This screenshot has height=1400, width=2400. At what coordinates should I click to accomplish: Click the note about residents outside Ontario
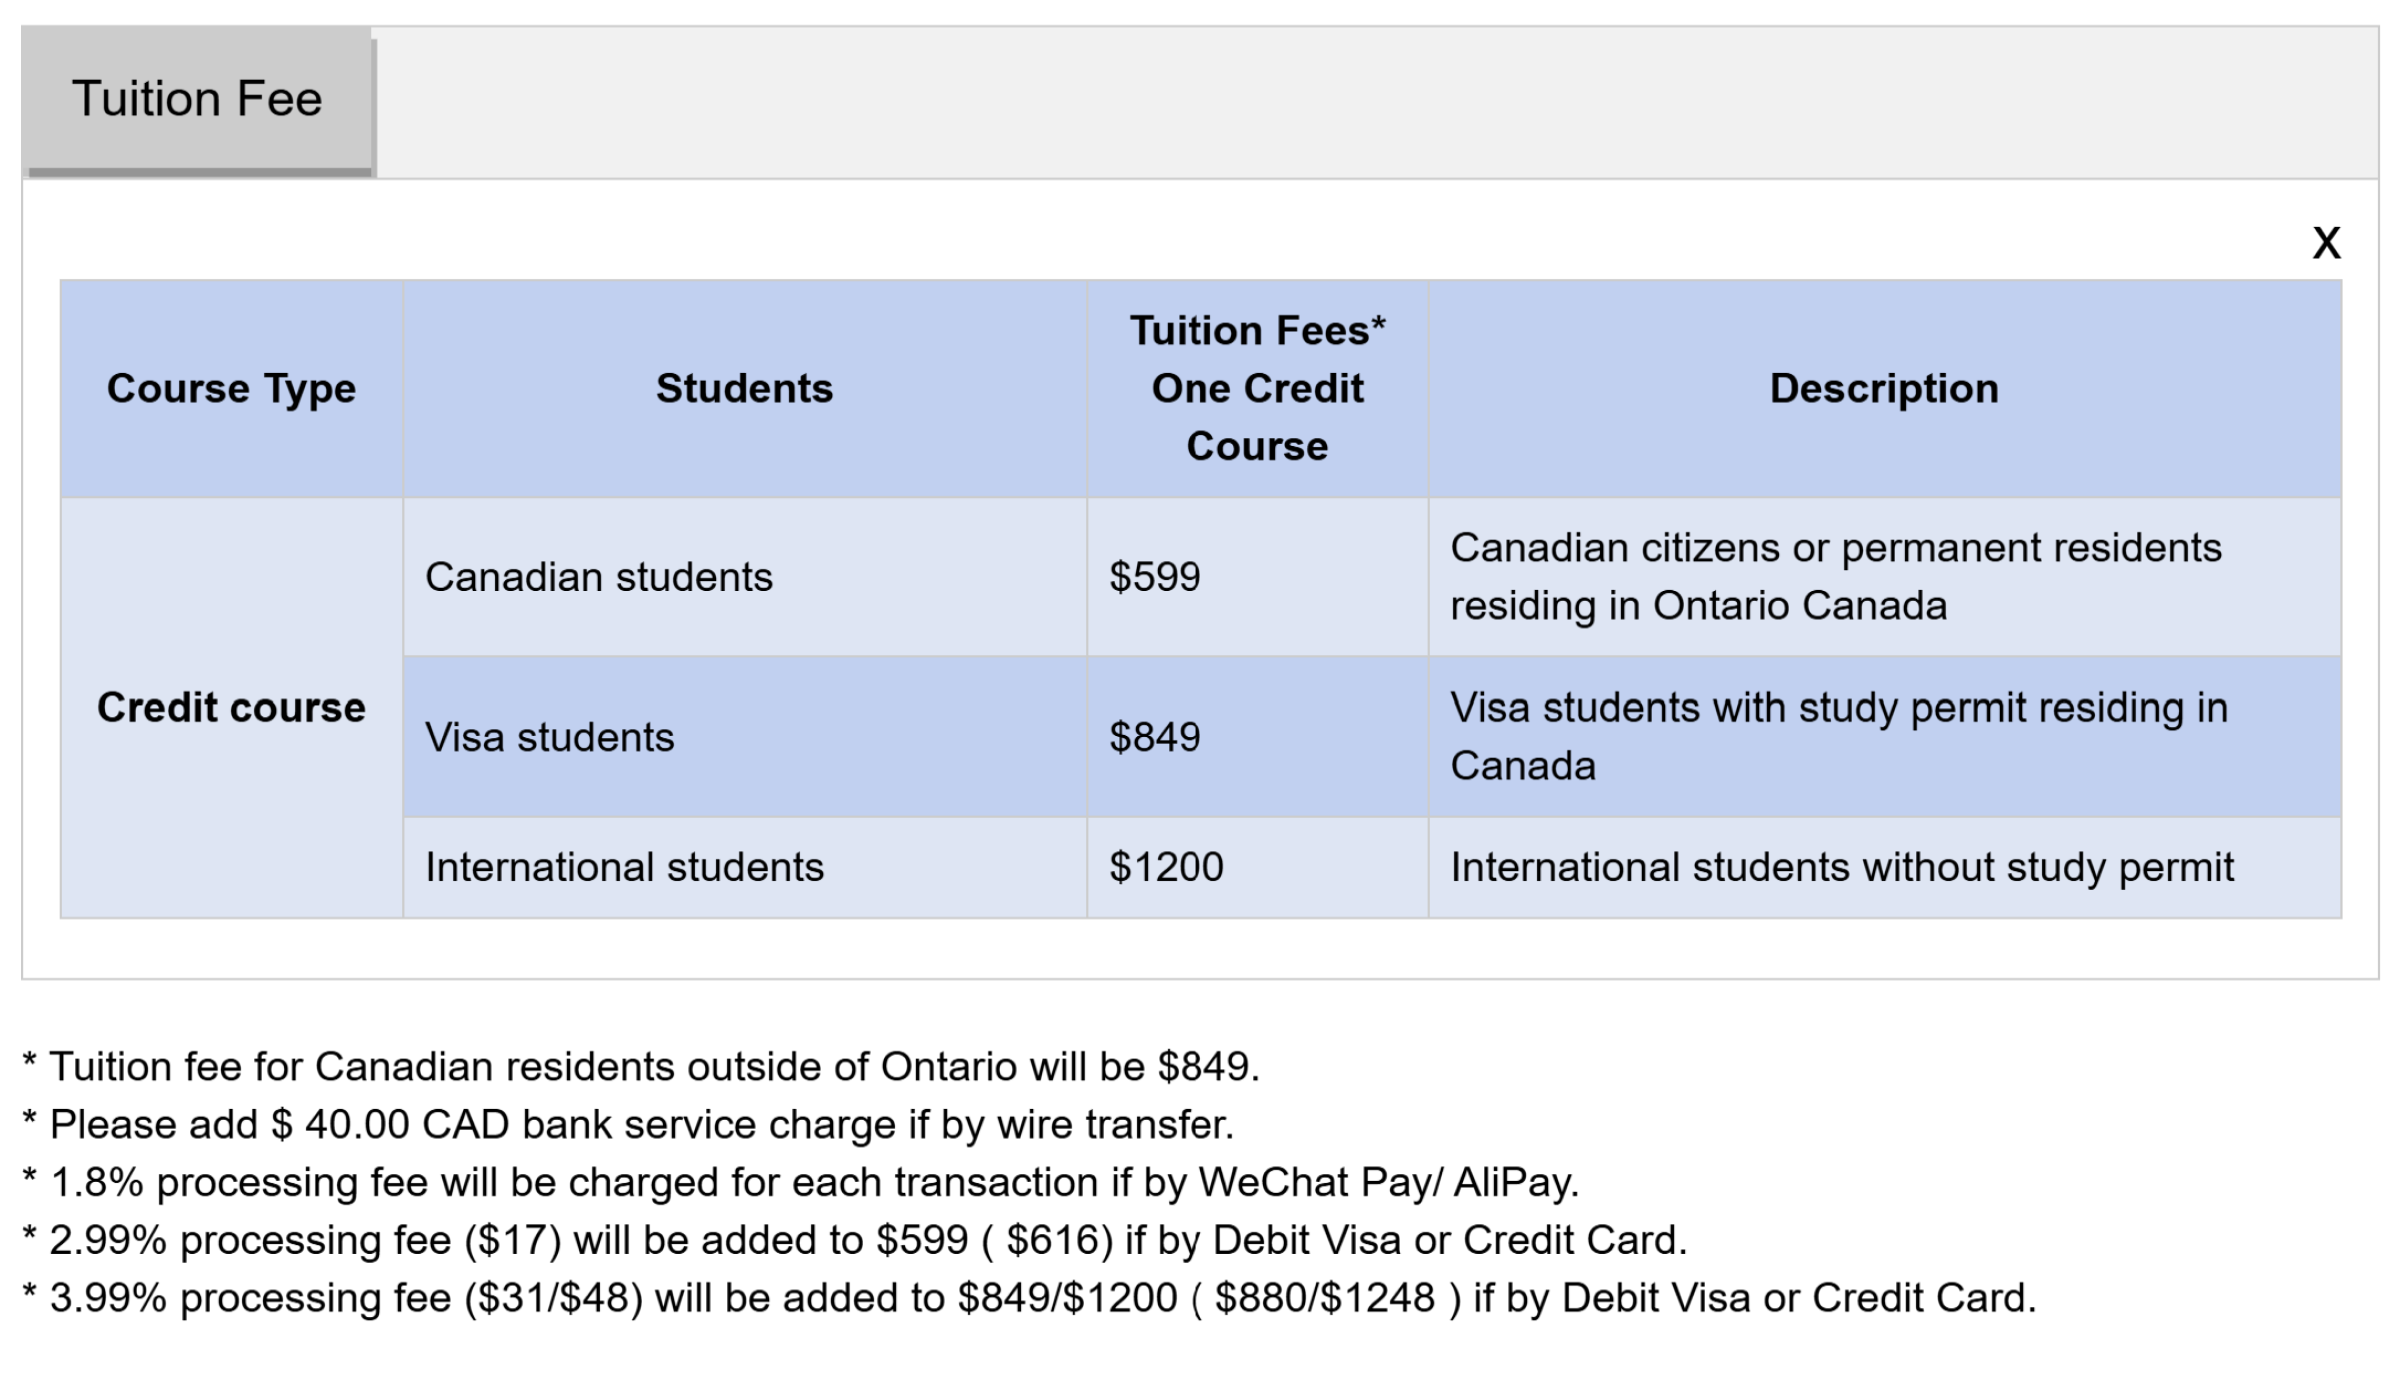pyautogui.click(x=654, y=1067)
